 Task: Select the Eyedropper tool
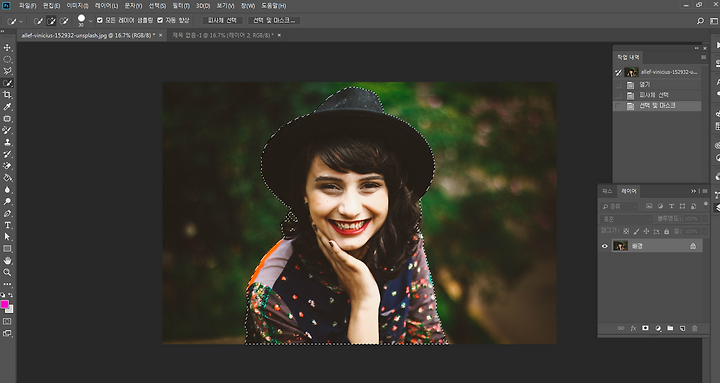7,107
